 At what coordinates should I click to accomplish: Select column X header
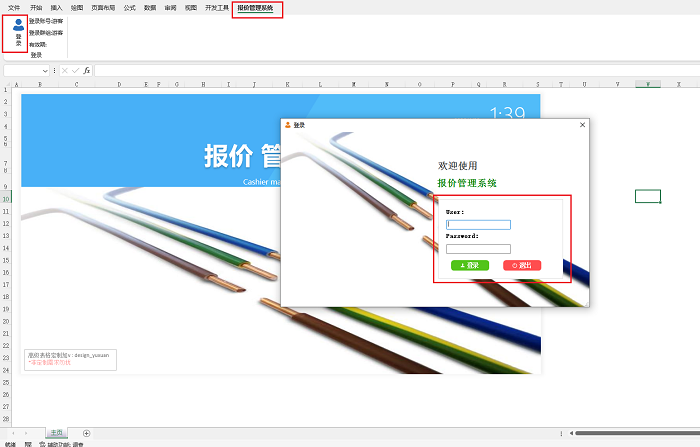(x=679, y=84)
